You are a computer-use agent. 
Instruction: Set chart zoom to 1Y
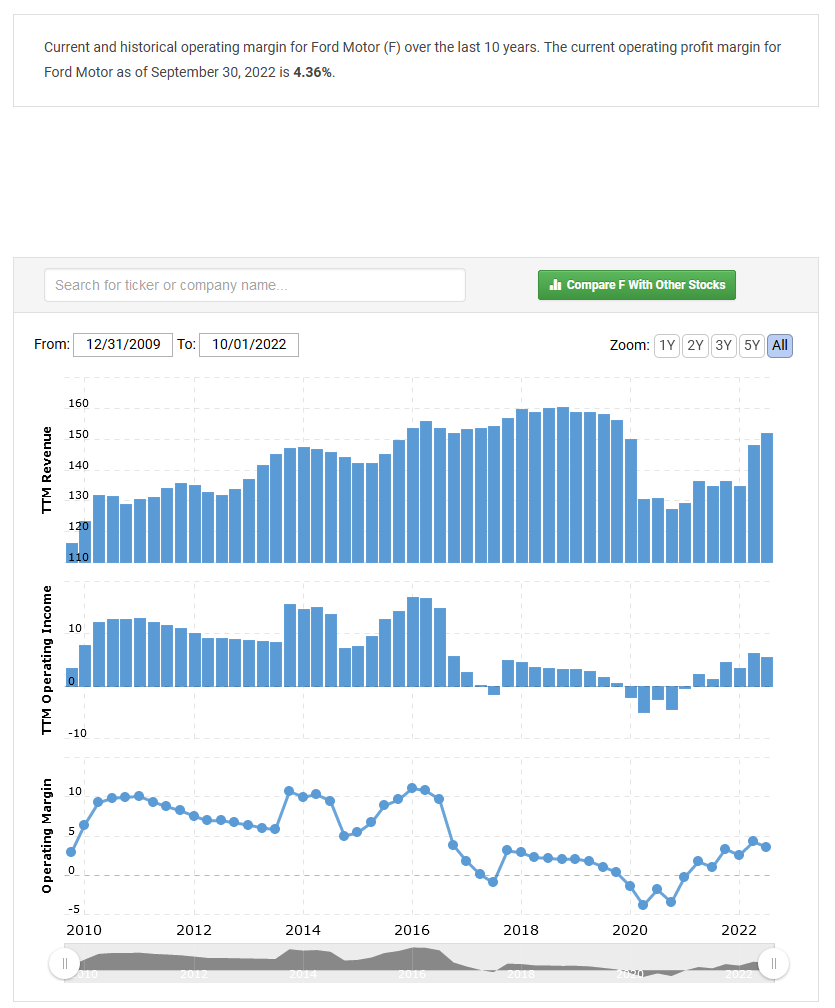point(667,346)
